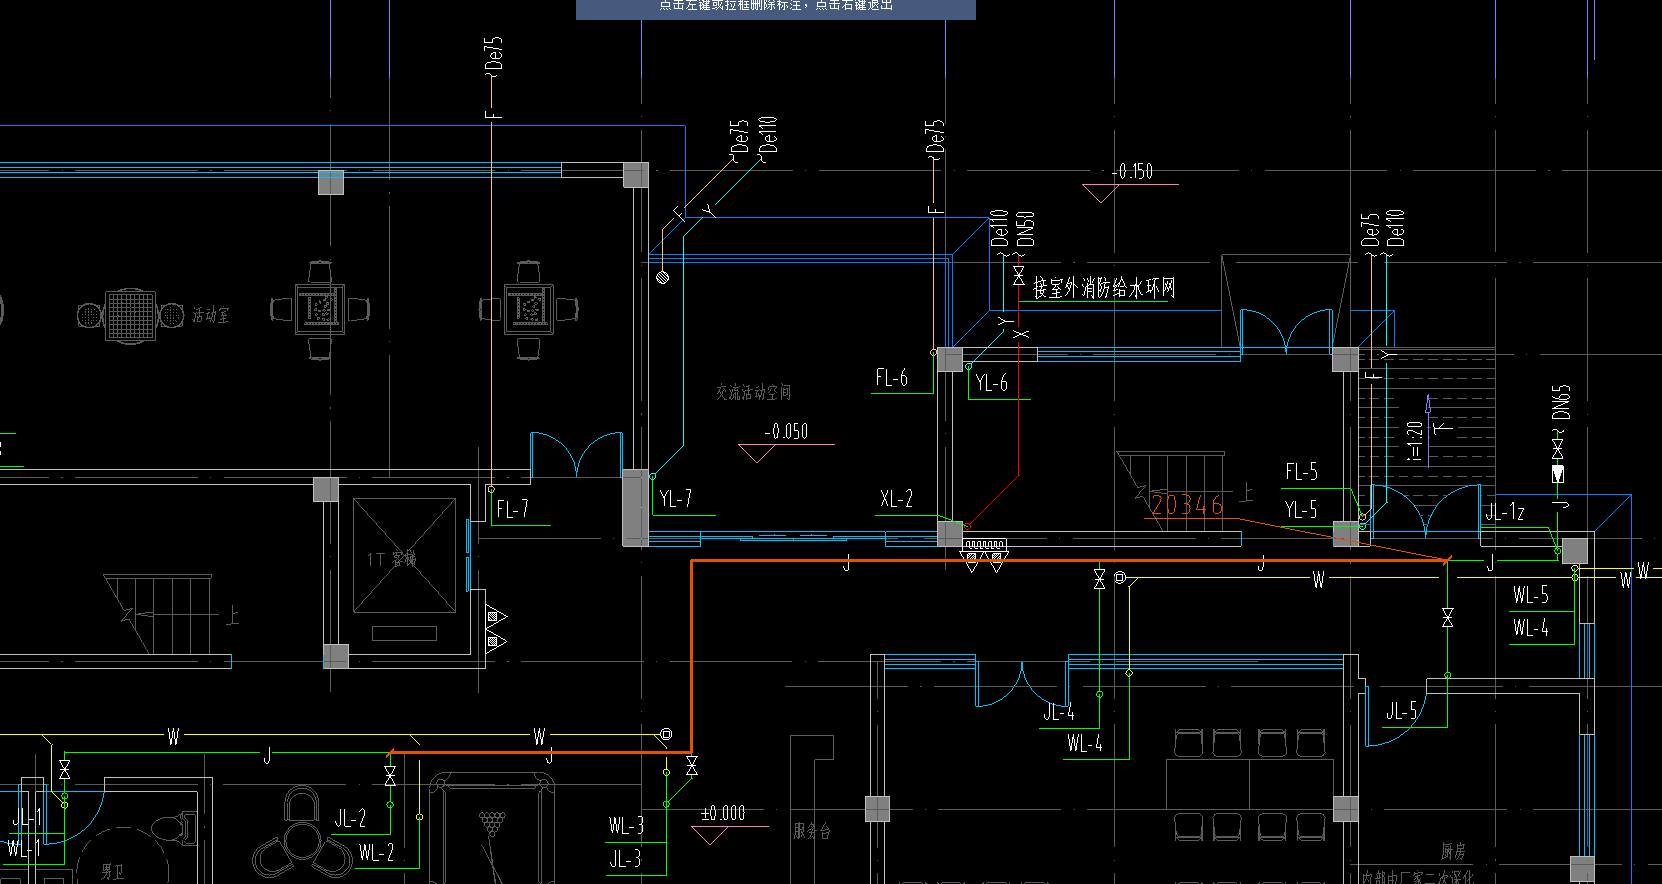Select the valve symbol above JL-2
This screenshot has width=1662, height=884.
click(x=390, y=776)
